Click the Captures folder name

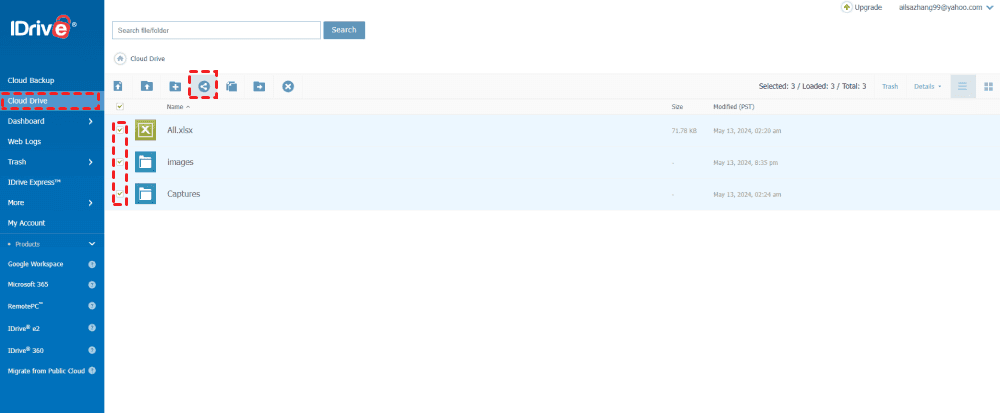click(183, 194)
